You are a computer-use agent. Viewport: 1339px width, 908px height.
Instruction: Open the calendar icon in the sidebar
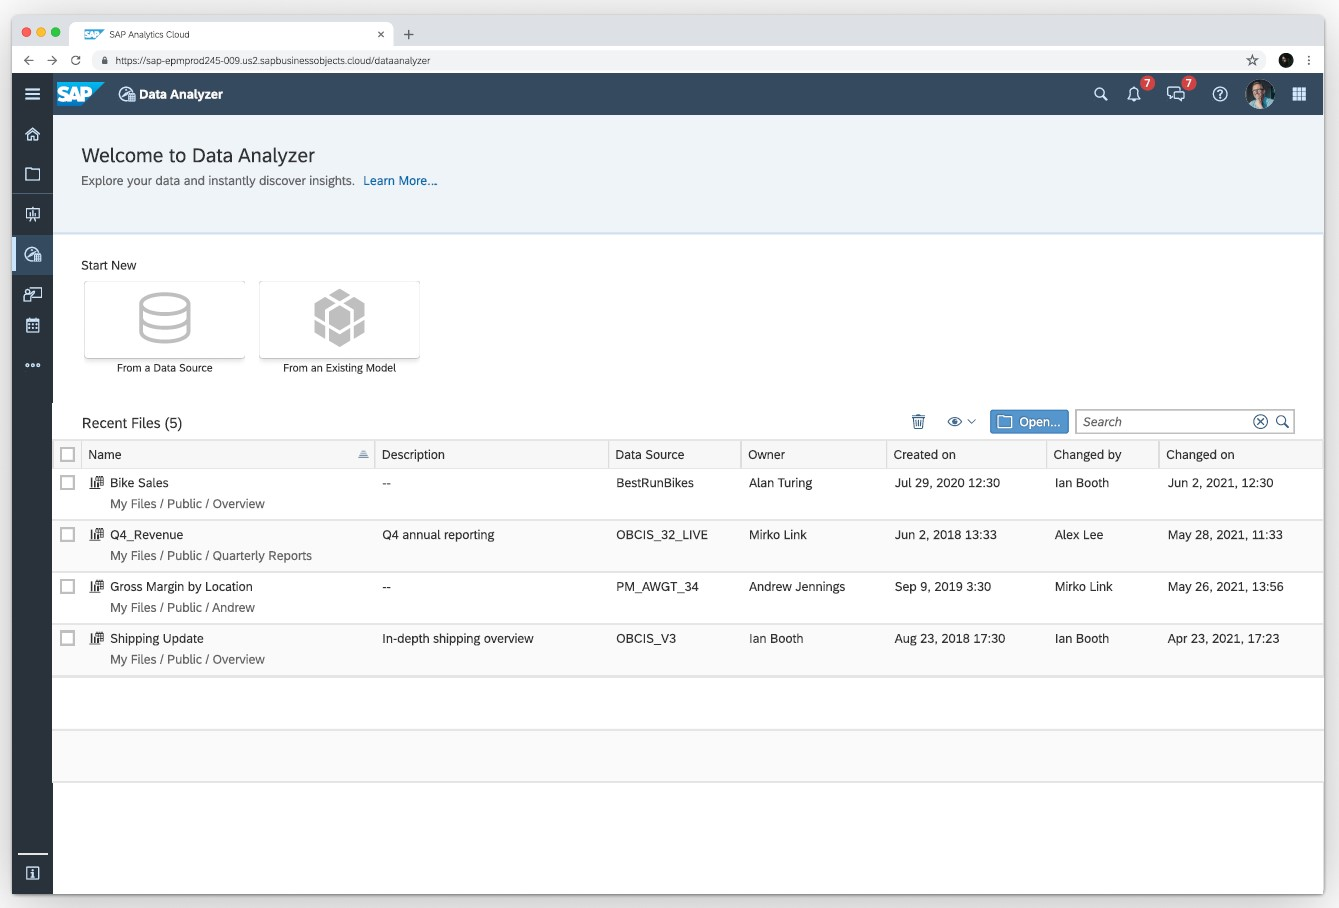tap(32, 324)
